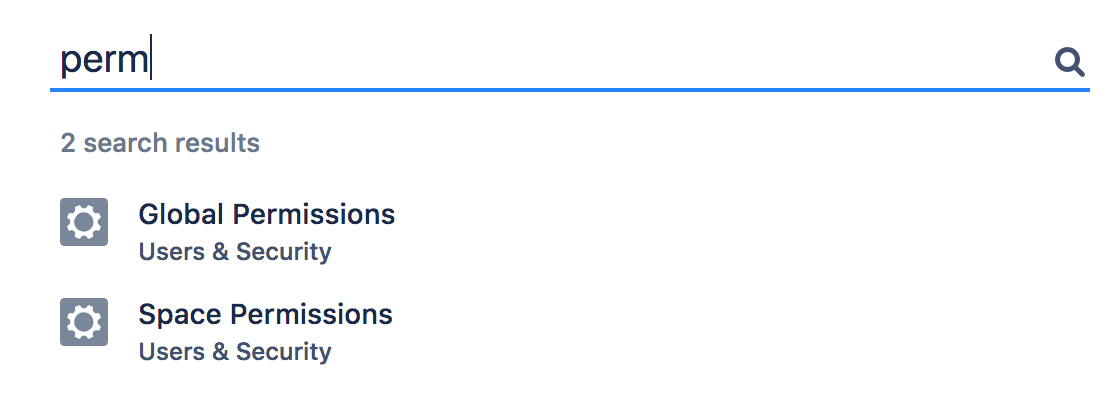This screenshot has width=1116, height=412.
Task: Select the gear icon beside Global Permissions
Action: (x=84, y=222)
